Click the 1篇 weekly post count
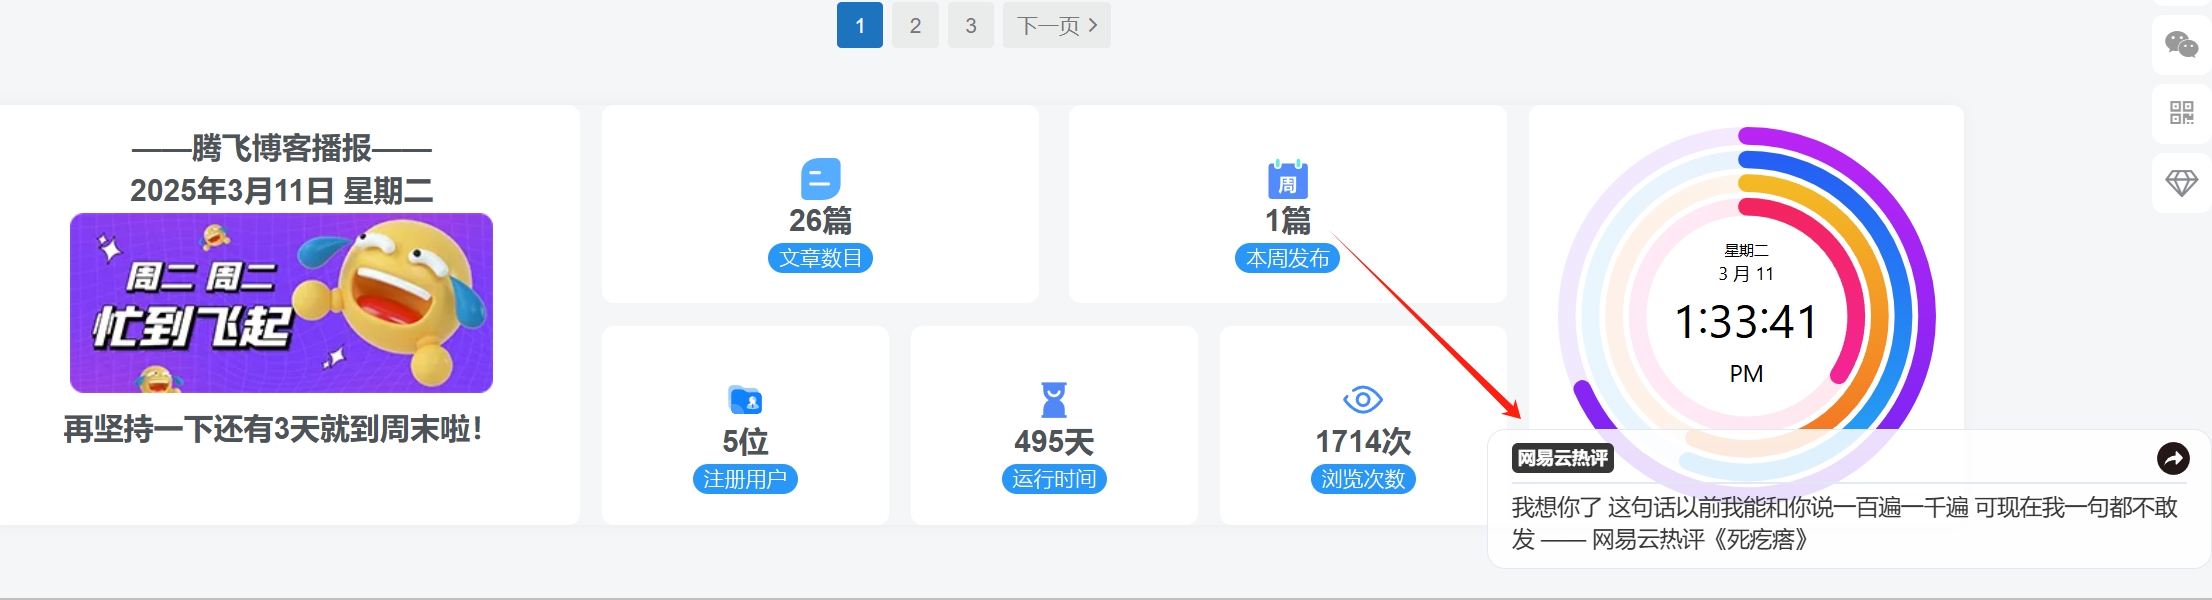The height and width of the screenshot is (600, 2212). point(1287,220)
